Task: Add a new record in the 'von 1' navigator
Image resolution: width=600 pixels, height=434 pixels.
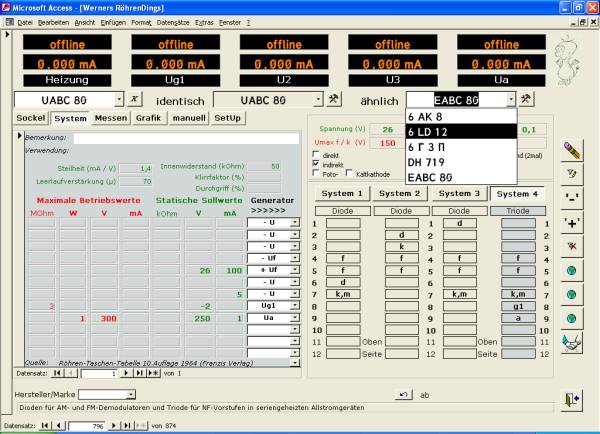Action: pos(153,373)
